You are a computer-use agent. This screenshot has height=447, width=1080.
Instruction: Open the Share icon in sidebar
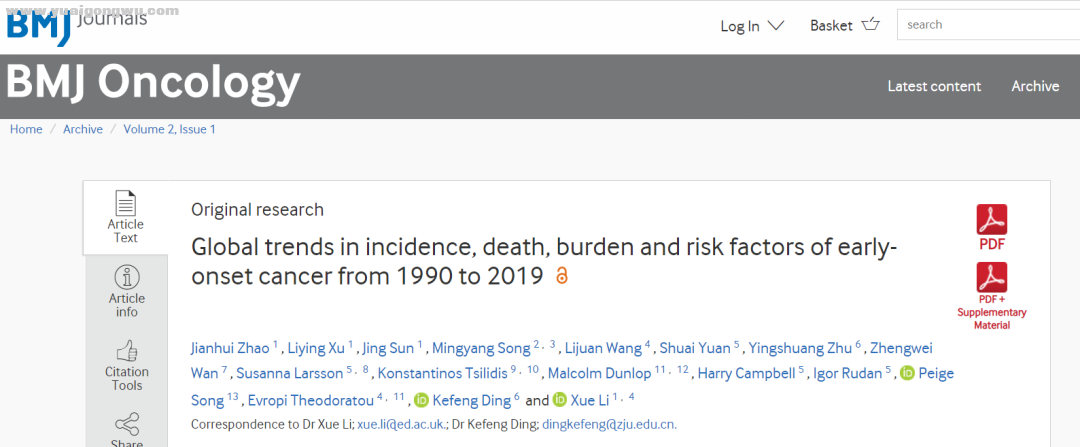coord(127,424)
